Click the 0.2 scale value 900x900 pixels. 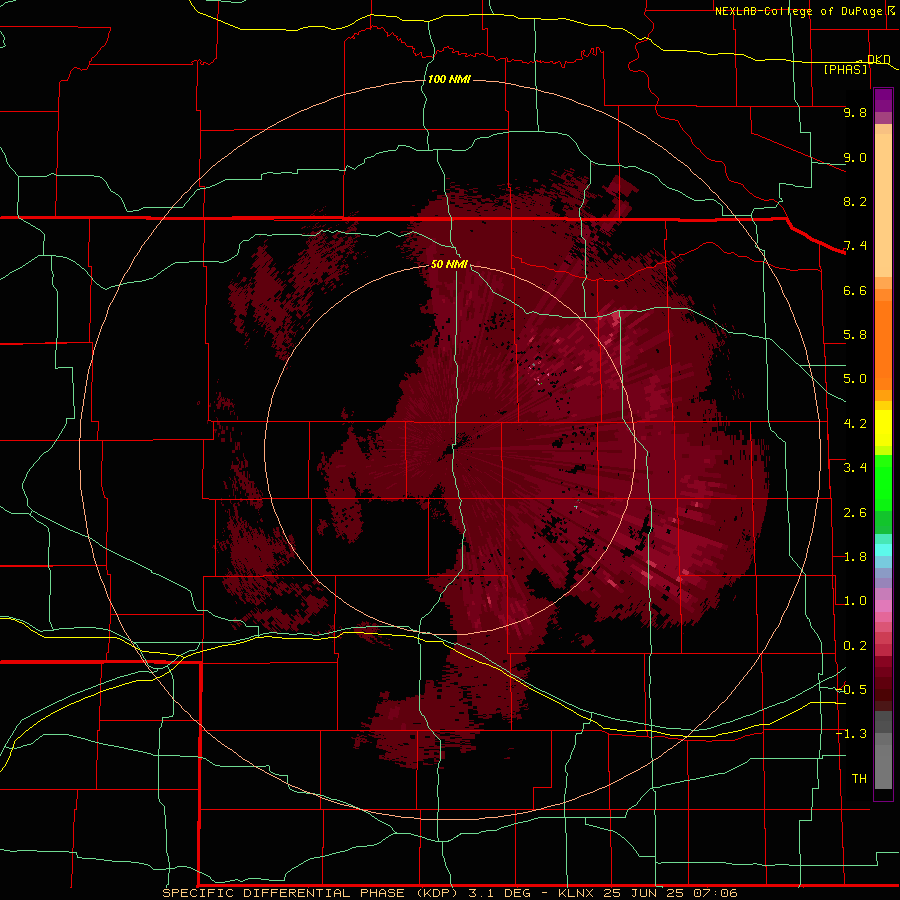(855, 646)
